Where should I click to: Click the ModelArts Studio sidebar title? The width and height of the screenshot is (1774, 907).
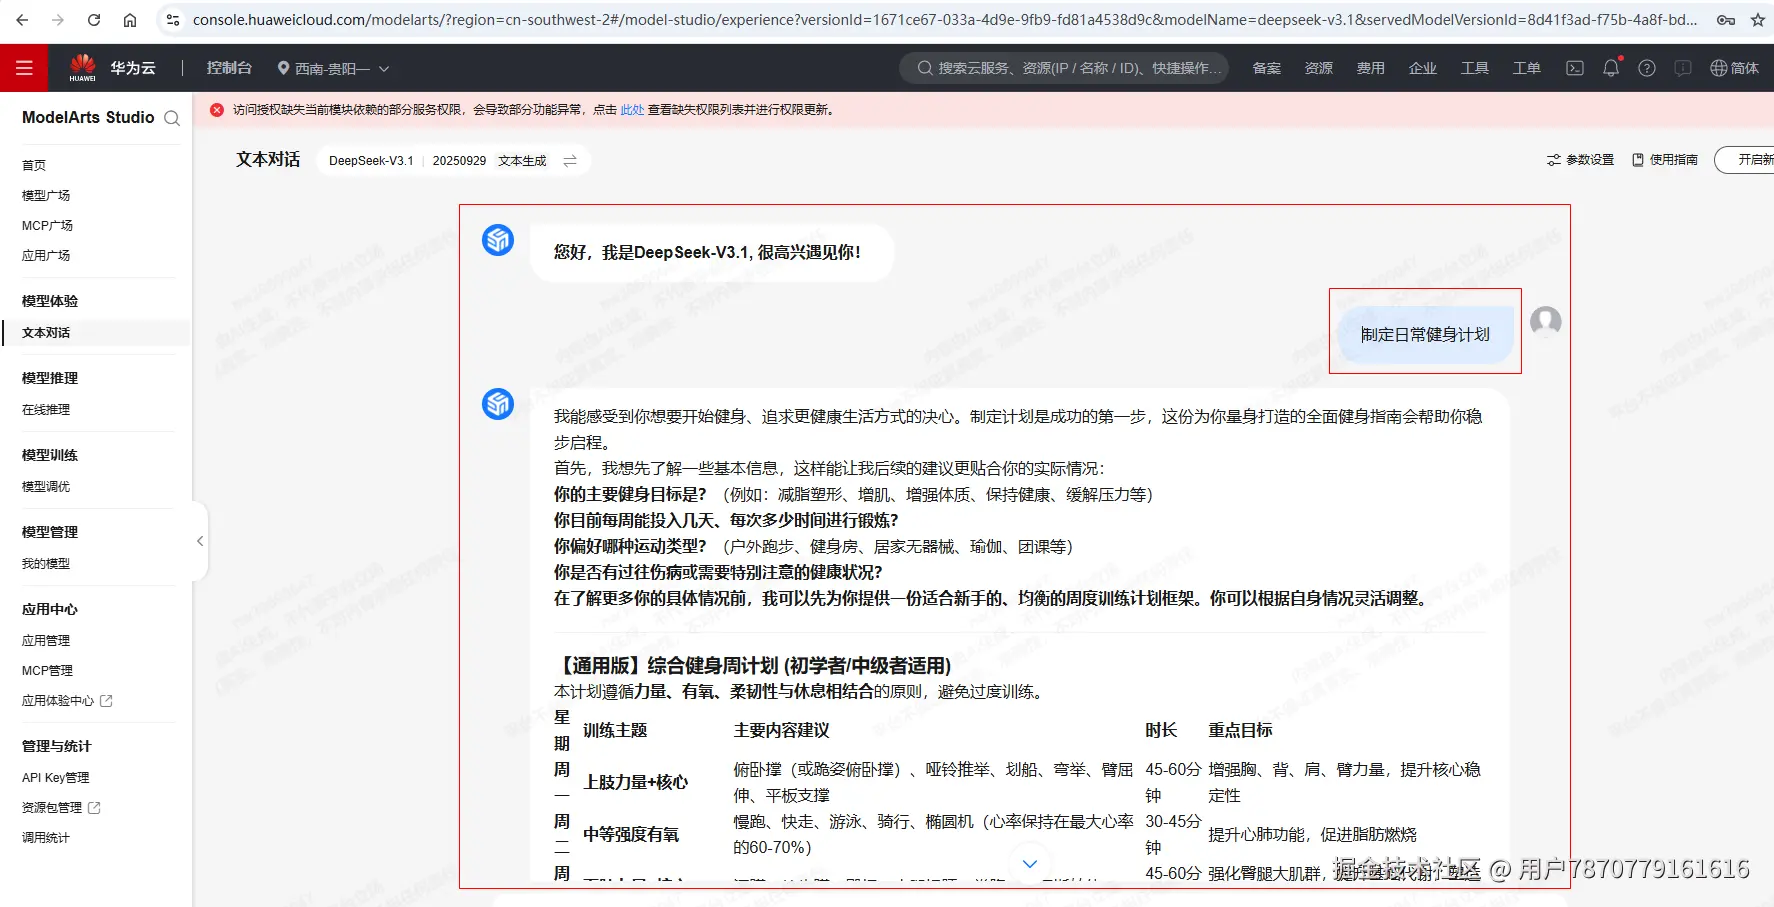pyautogui.click(x=88, y=117)
